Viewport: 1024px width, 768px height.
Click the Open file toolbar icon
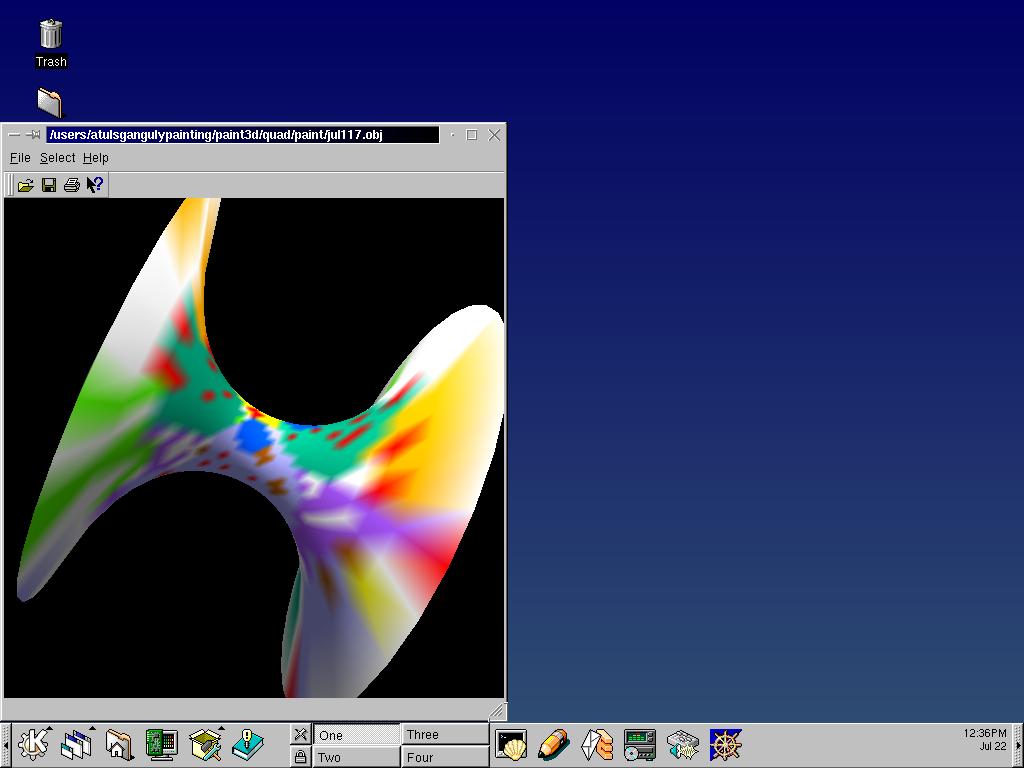[x=26, y=185]
